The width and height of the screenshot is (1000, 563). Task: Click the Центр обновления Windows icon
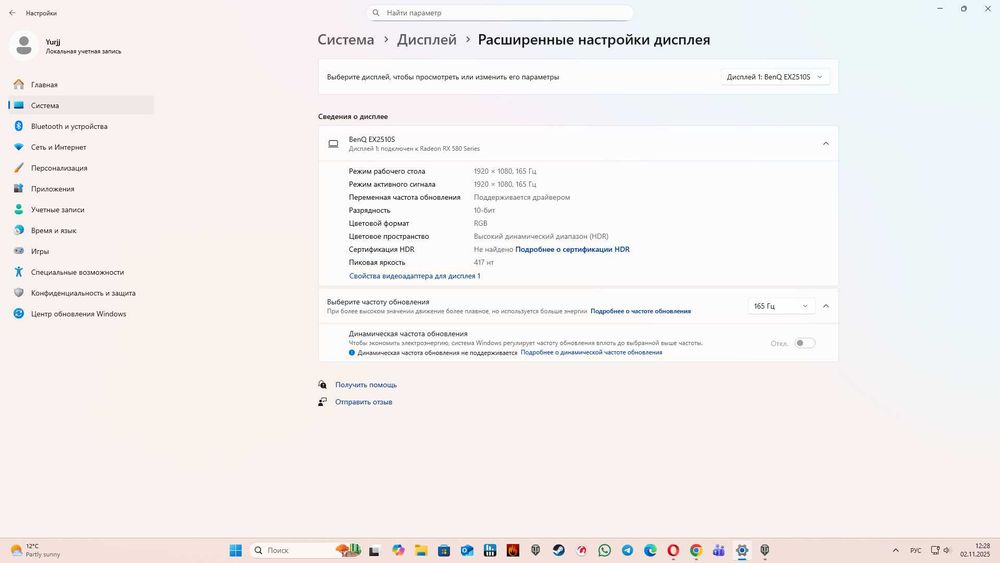[18, 314]
